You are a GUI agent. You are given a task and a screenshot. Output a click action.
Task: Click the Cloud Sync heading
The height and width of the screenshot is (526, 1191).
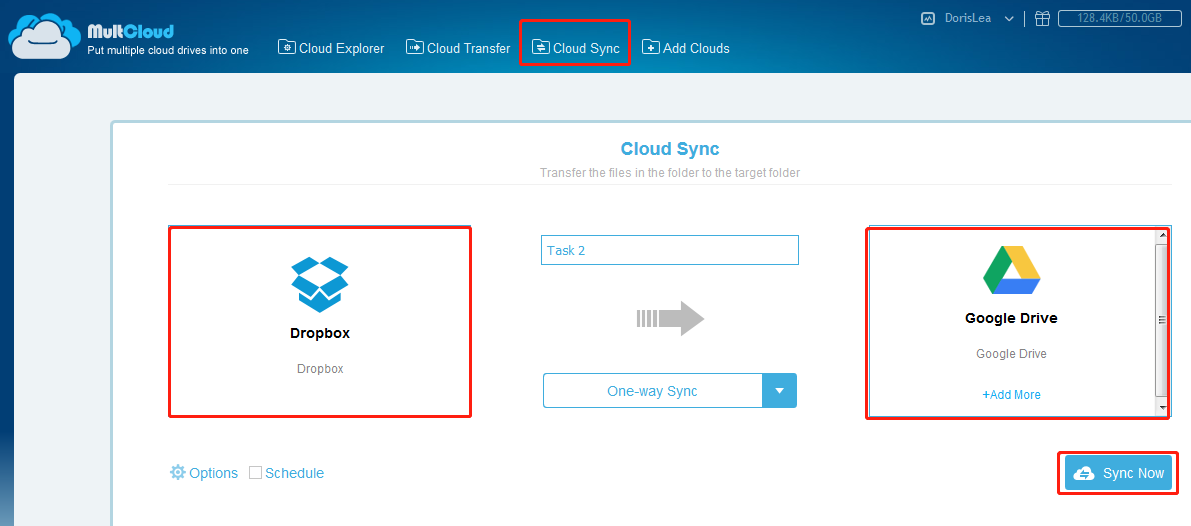(x=669, y=148)
